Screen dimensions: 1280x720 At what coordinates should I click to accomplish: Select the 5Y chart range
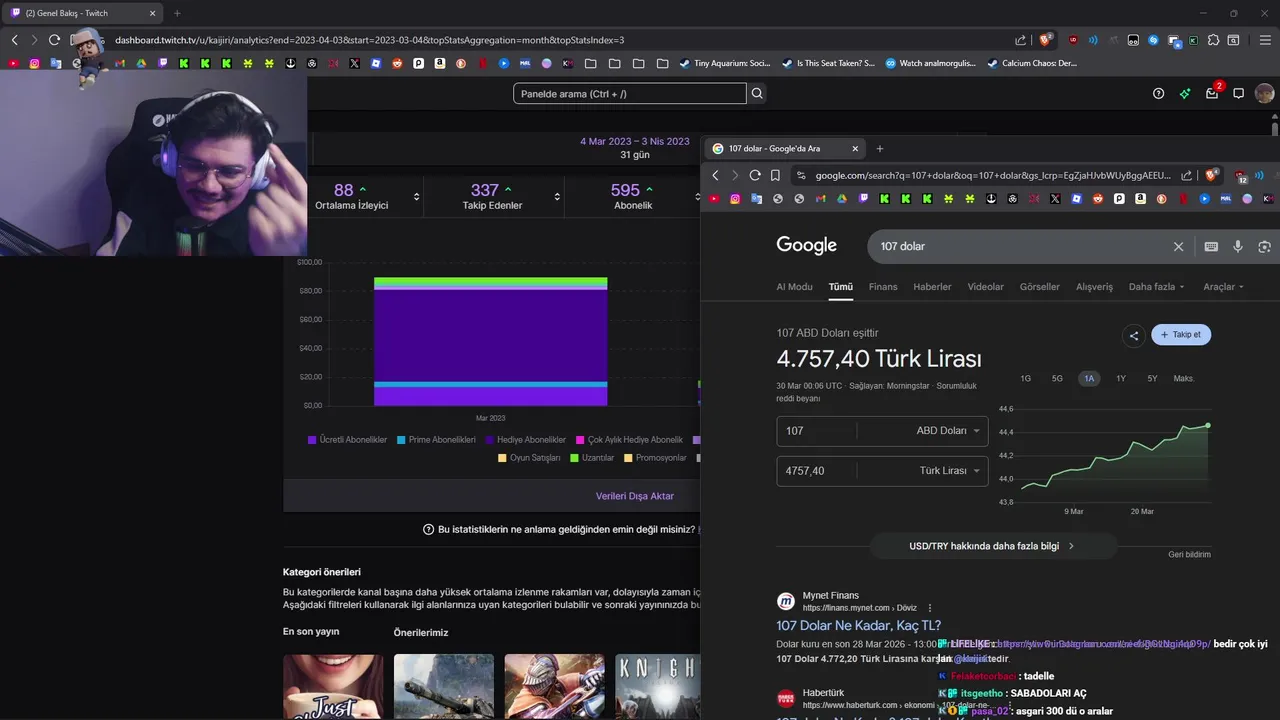click(x=1152, y=379)
